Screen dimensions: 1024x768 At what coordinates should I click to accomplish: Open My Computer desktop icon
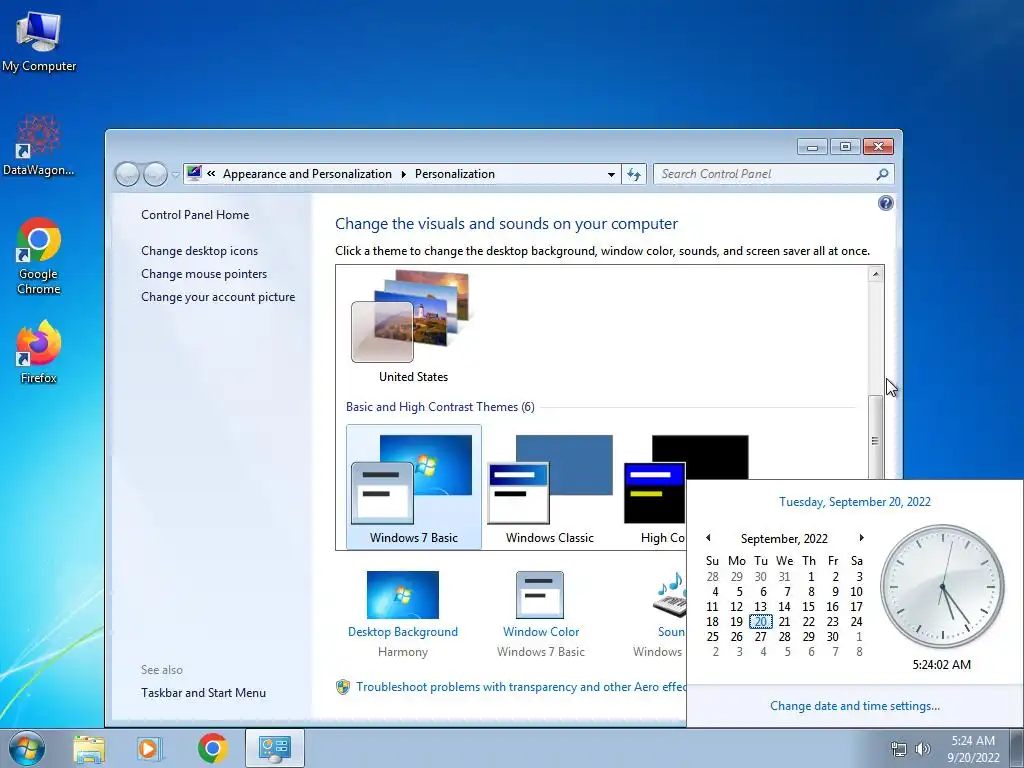pyautogui.click(x=39, y=40)
